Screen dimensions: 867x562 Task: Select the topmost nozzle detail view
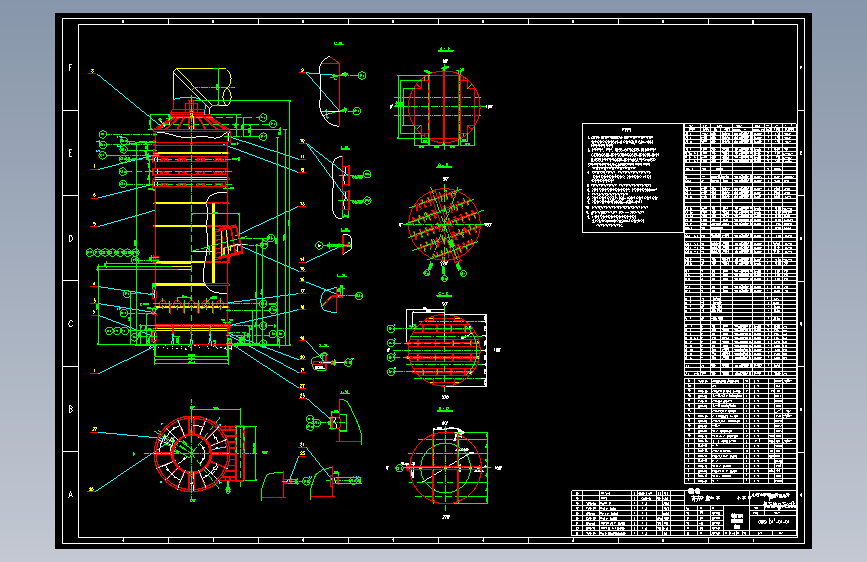[x=331, y=91]
